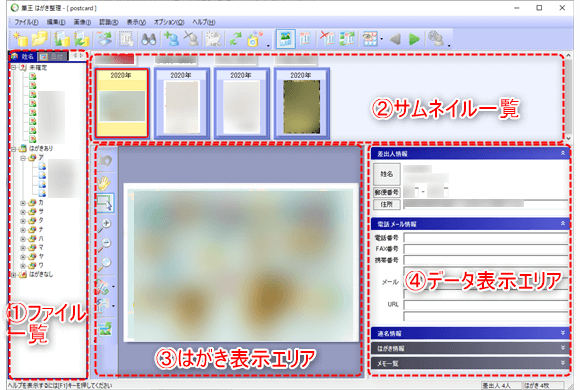Viewport: 580px width, 390px height.
Task: Click the 住所 button
Action: tap(387, 204)
